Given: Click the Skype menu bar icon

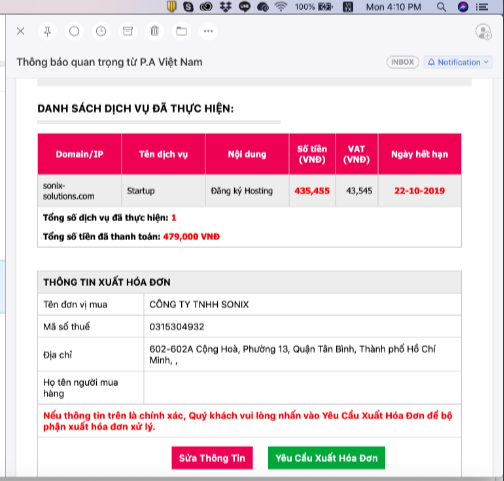Looking at the screenshot, I should (188, 7).
